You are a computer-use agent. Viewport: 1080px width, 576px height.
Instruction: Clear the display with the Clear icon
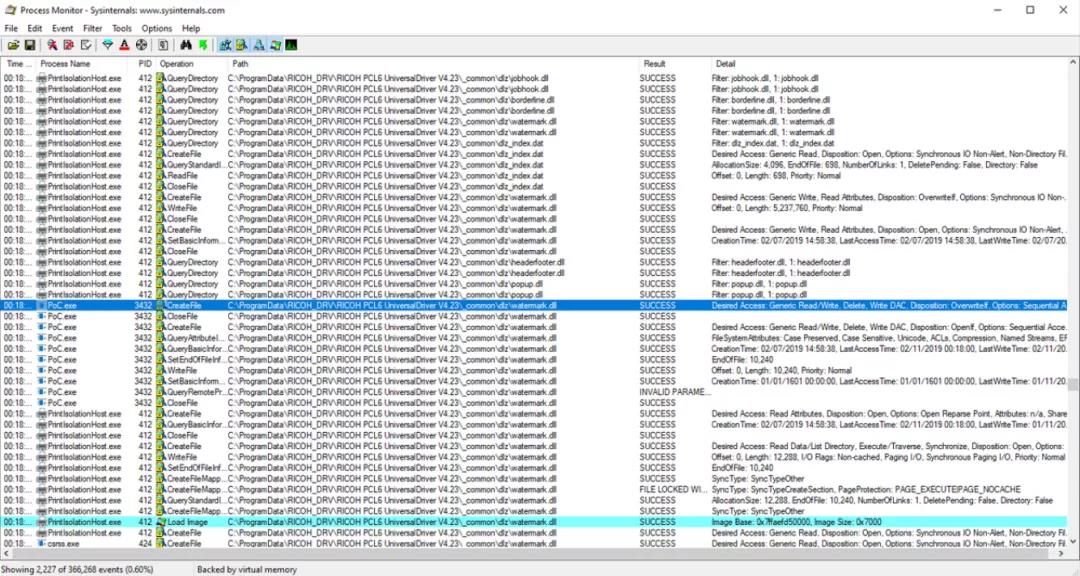coord(85,45)
